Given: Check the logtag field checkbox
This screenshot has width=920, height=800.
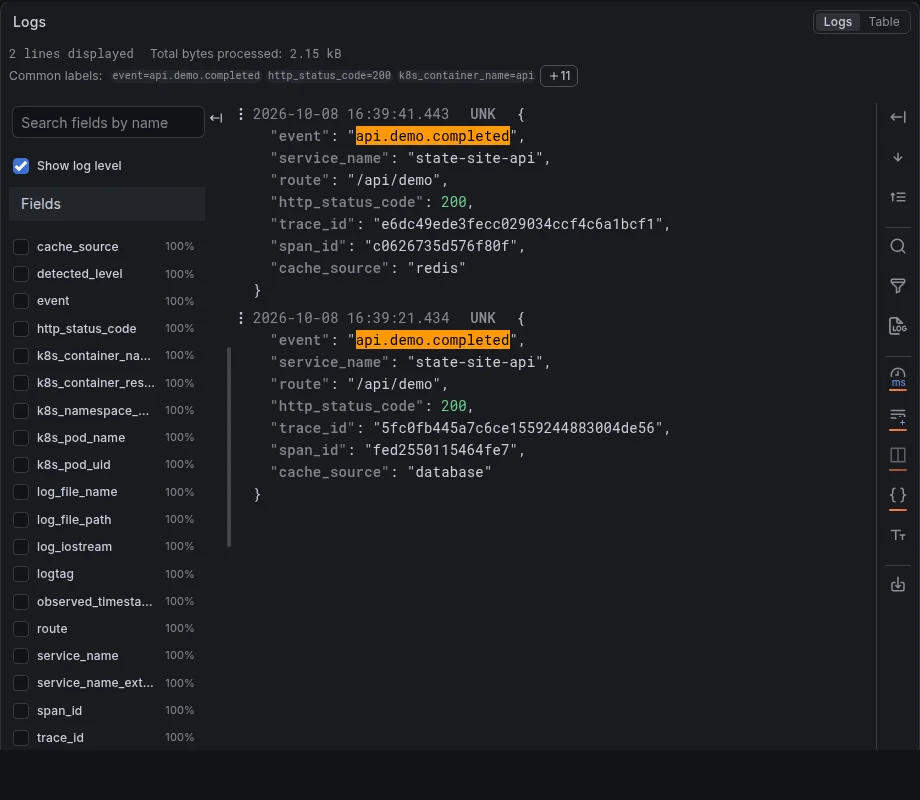Looking at the screenshot, I should tap(21, 574).
